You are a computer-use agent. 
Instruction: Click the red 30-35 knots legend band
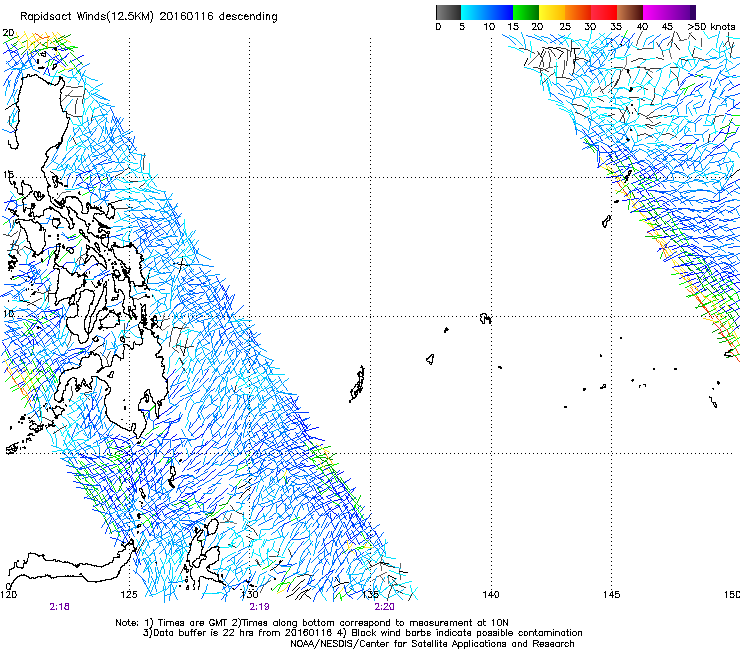[604, 12]
